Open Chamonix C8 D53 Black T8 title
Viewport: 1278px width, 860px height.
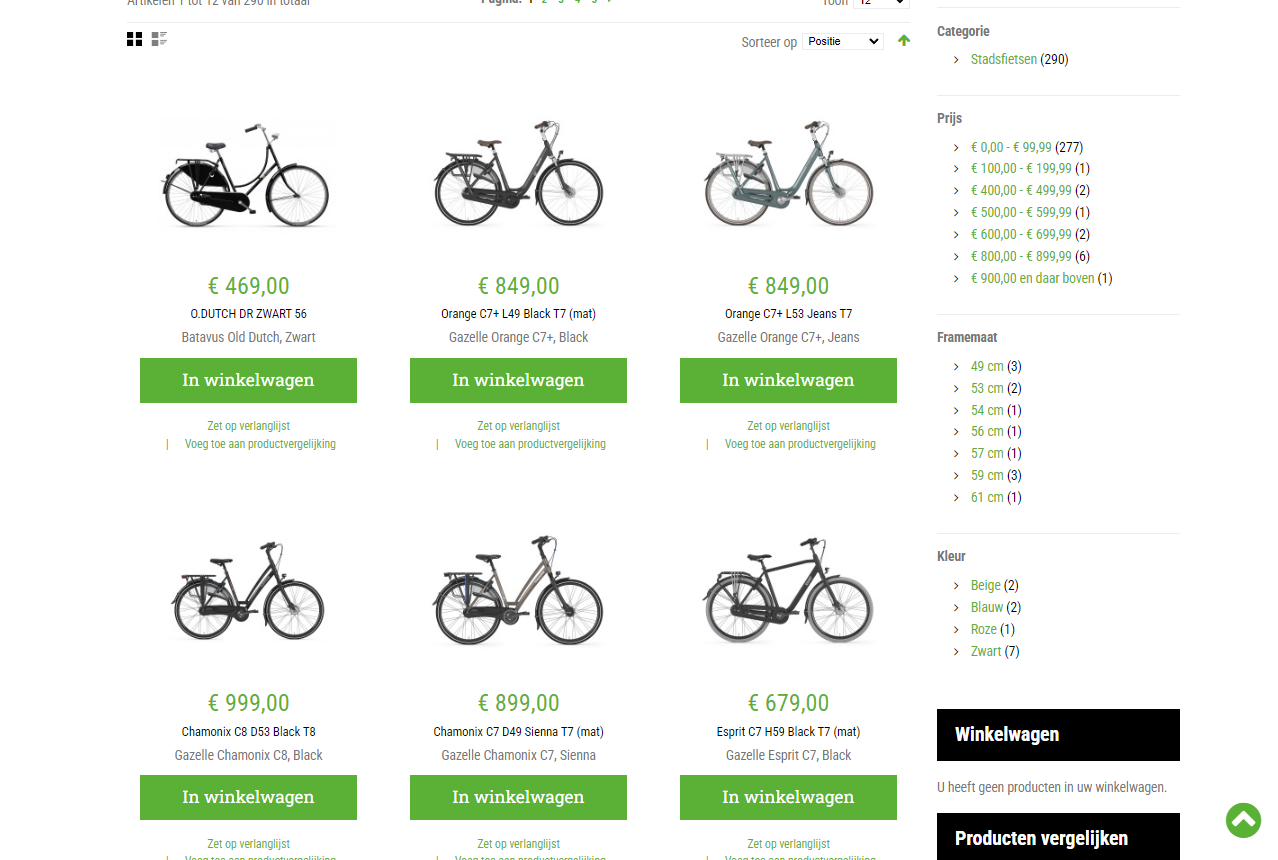248,732
